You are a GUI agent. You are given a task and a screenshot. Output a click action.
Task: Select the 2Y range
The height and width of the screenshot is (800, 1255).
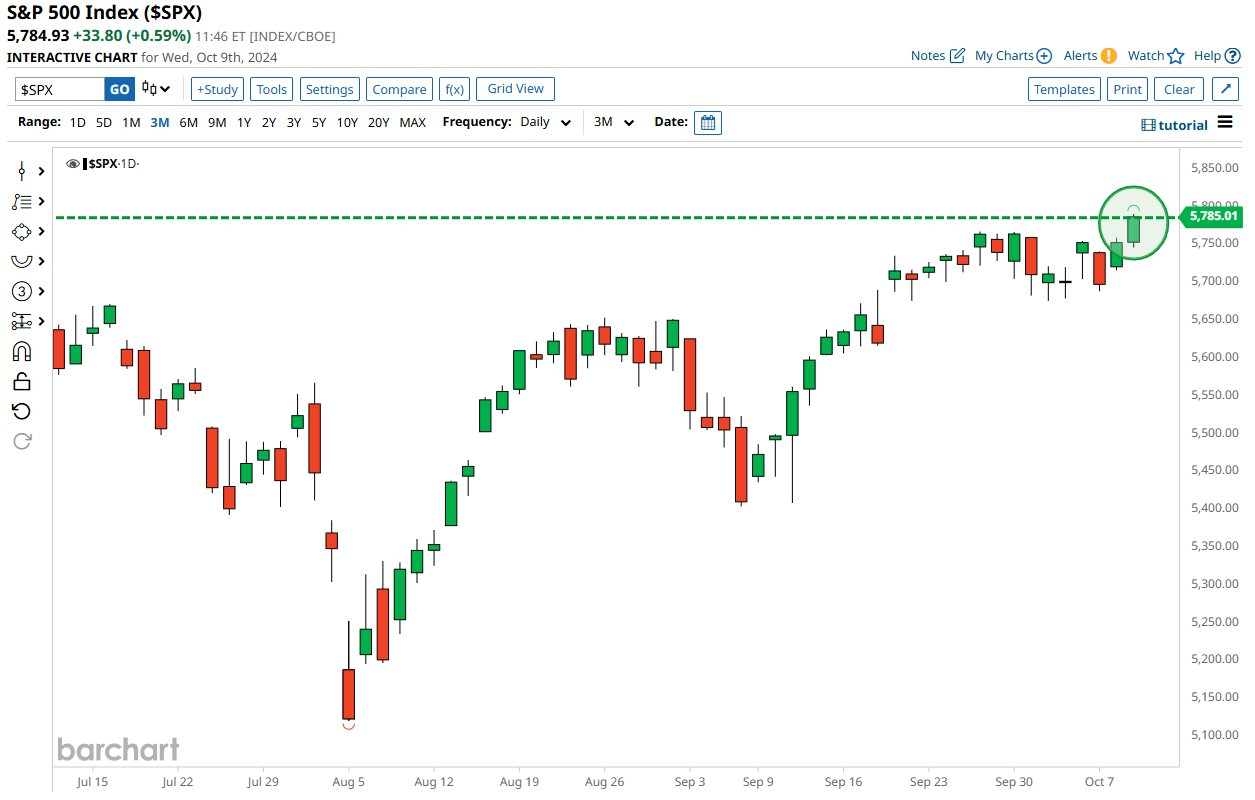(269, 122)
